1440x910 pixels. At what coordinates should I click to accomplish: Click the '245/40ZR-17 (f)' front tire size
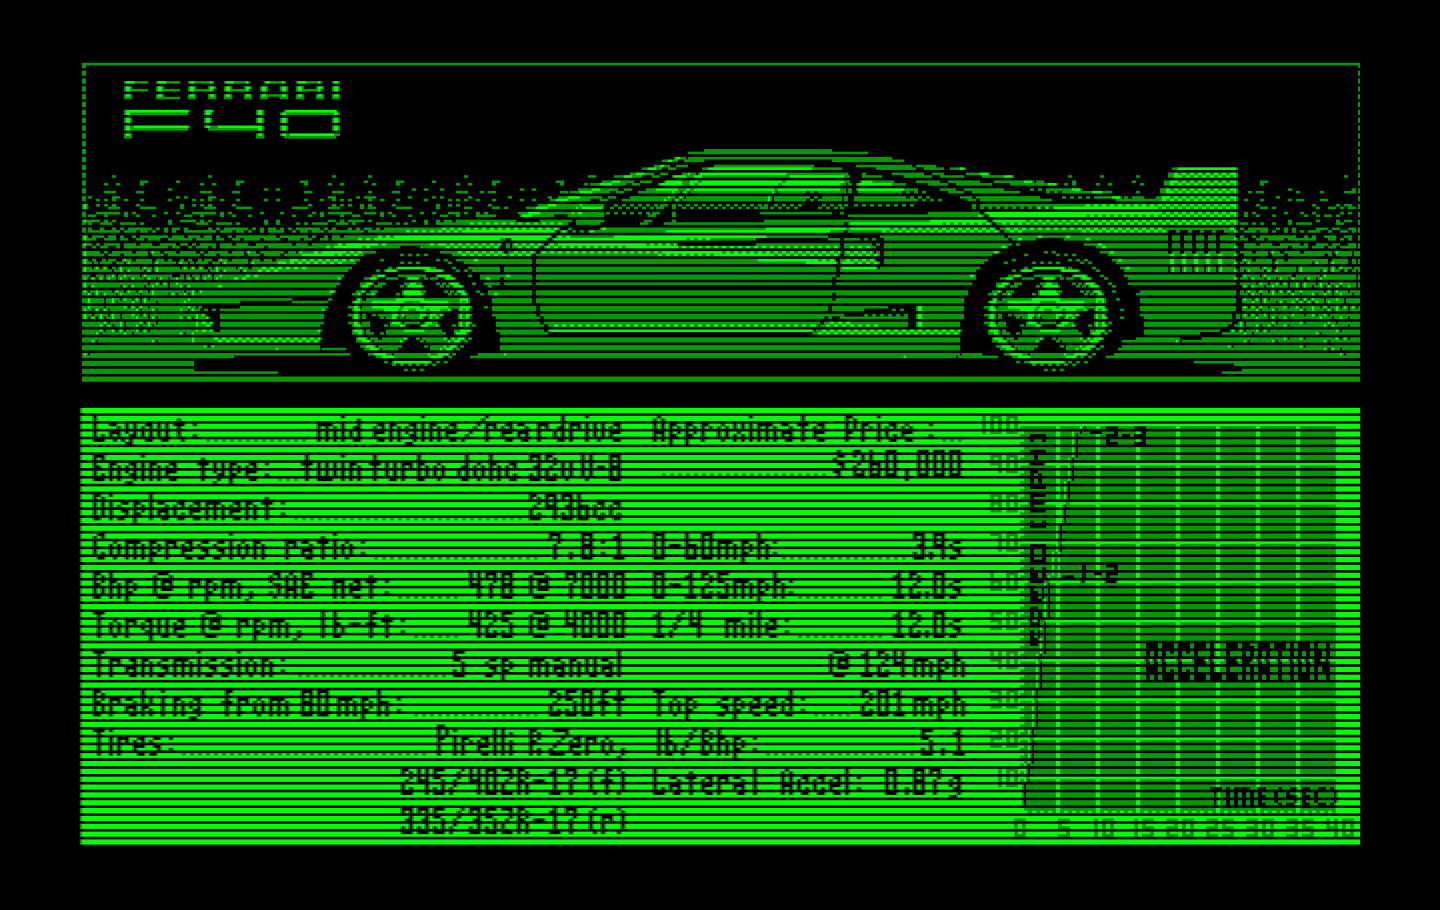(x=513, y=782)
